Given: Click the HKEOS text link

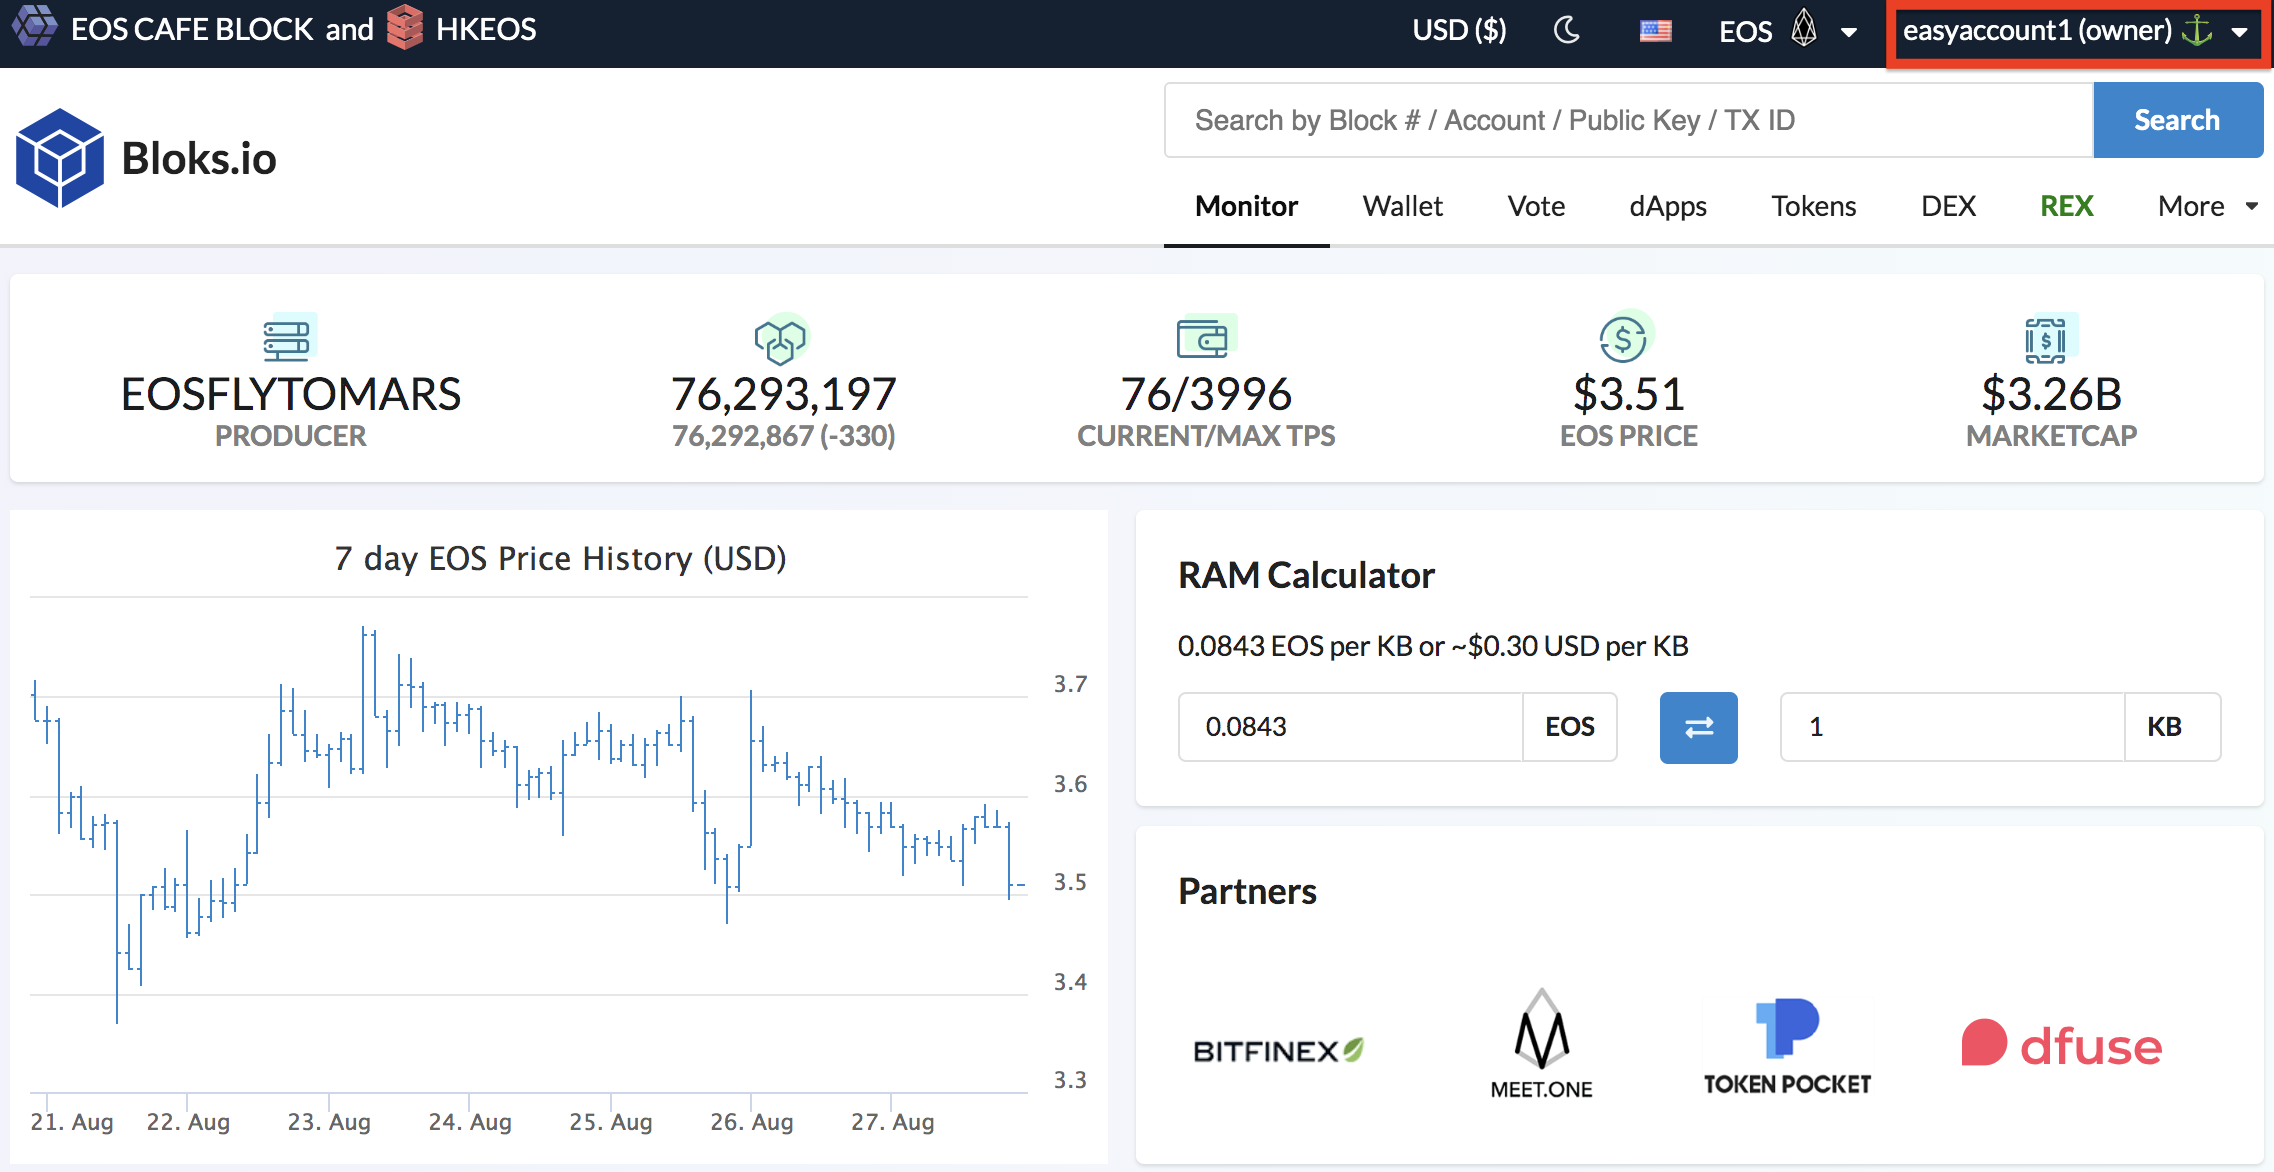Looking at the screenshot, I should pos(486,29).
